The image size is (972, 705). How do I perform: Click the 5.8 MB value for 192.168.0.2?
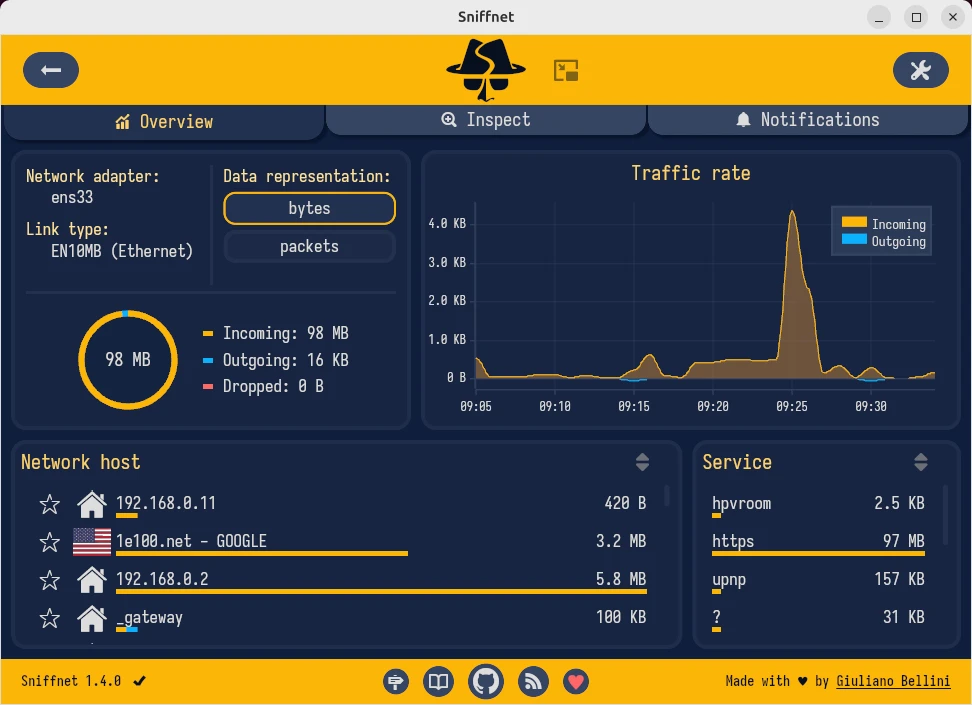tap(621, 579)
